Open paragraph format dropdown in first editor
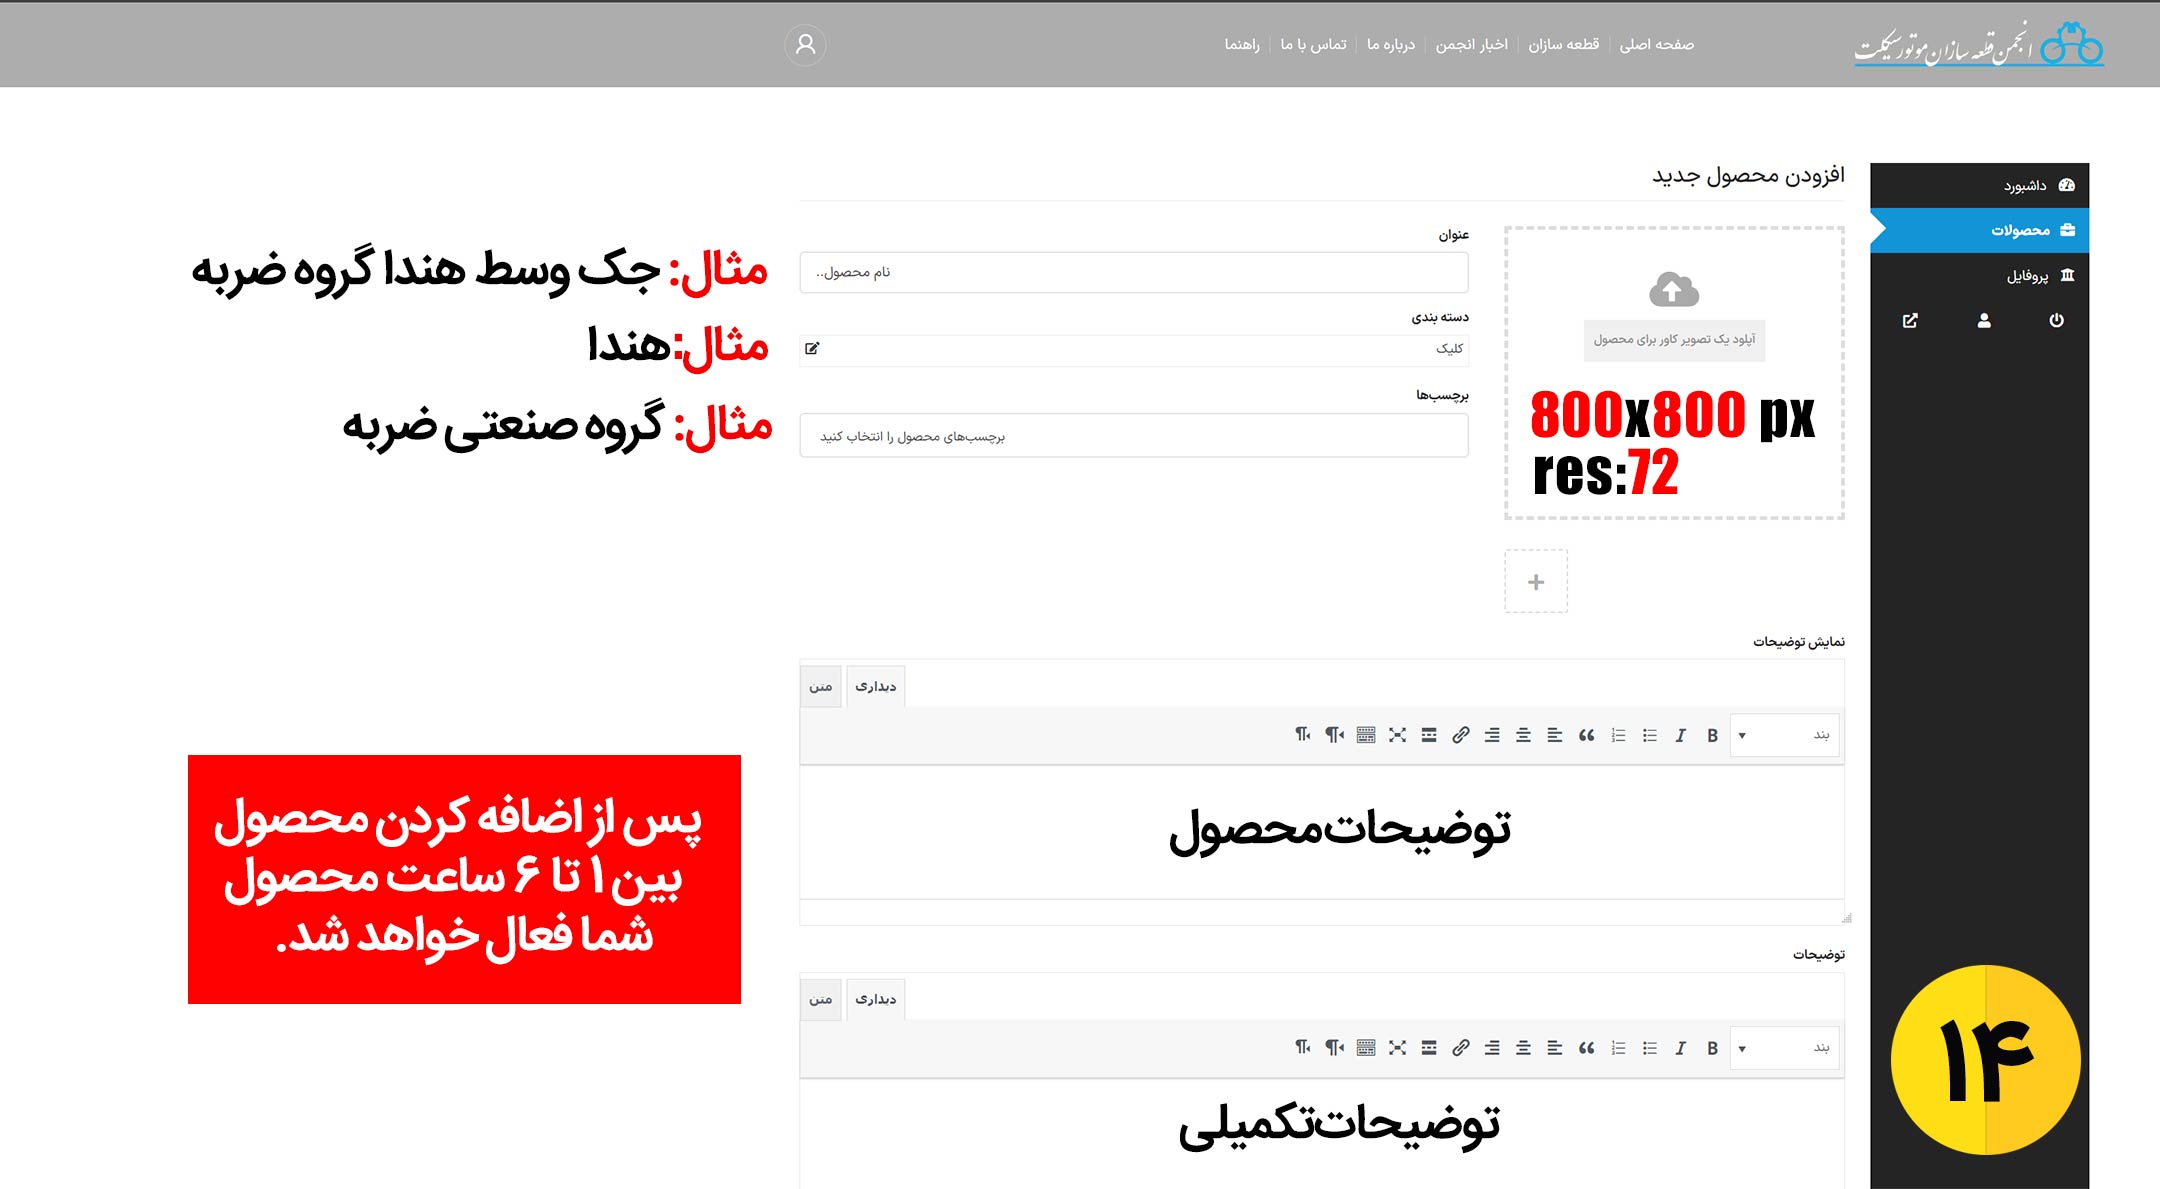 1784,736
